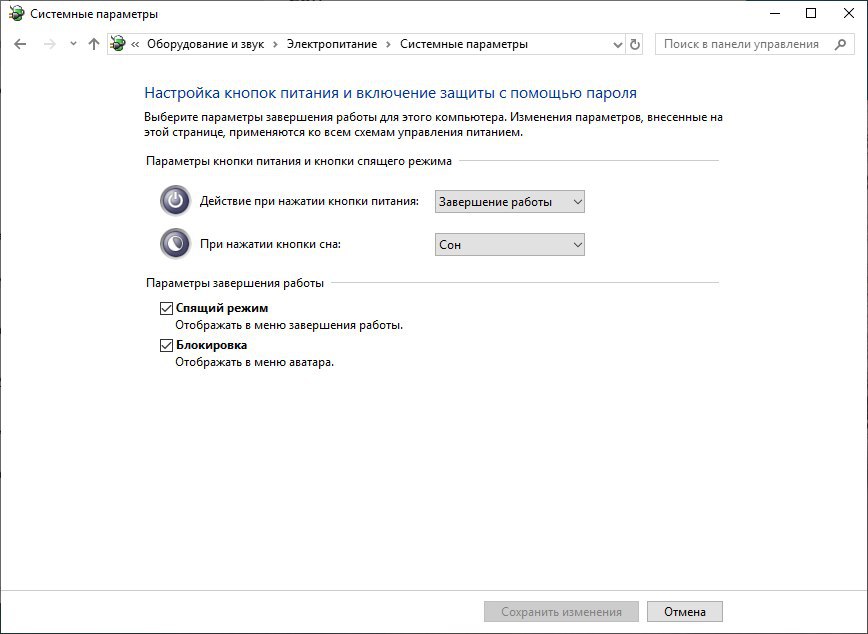The image size is (868, 634).
Task: Click the "Системные параметры" breadcrumb
Action: coord(464,44)
